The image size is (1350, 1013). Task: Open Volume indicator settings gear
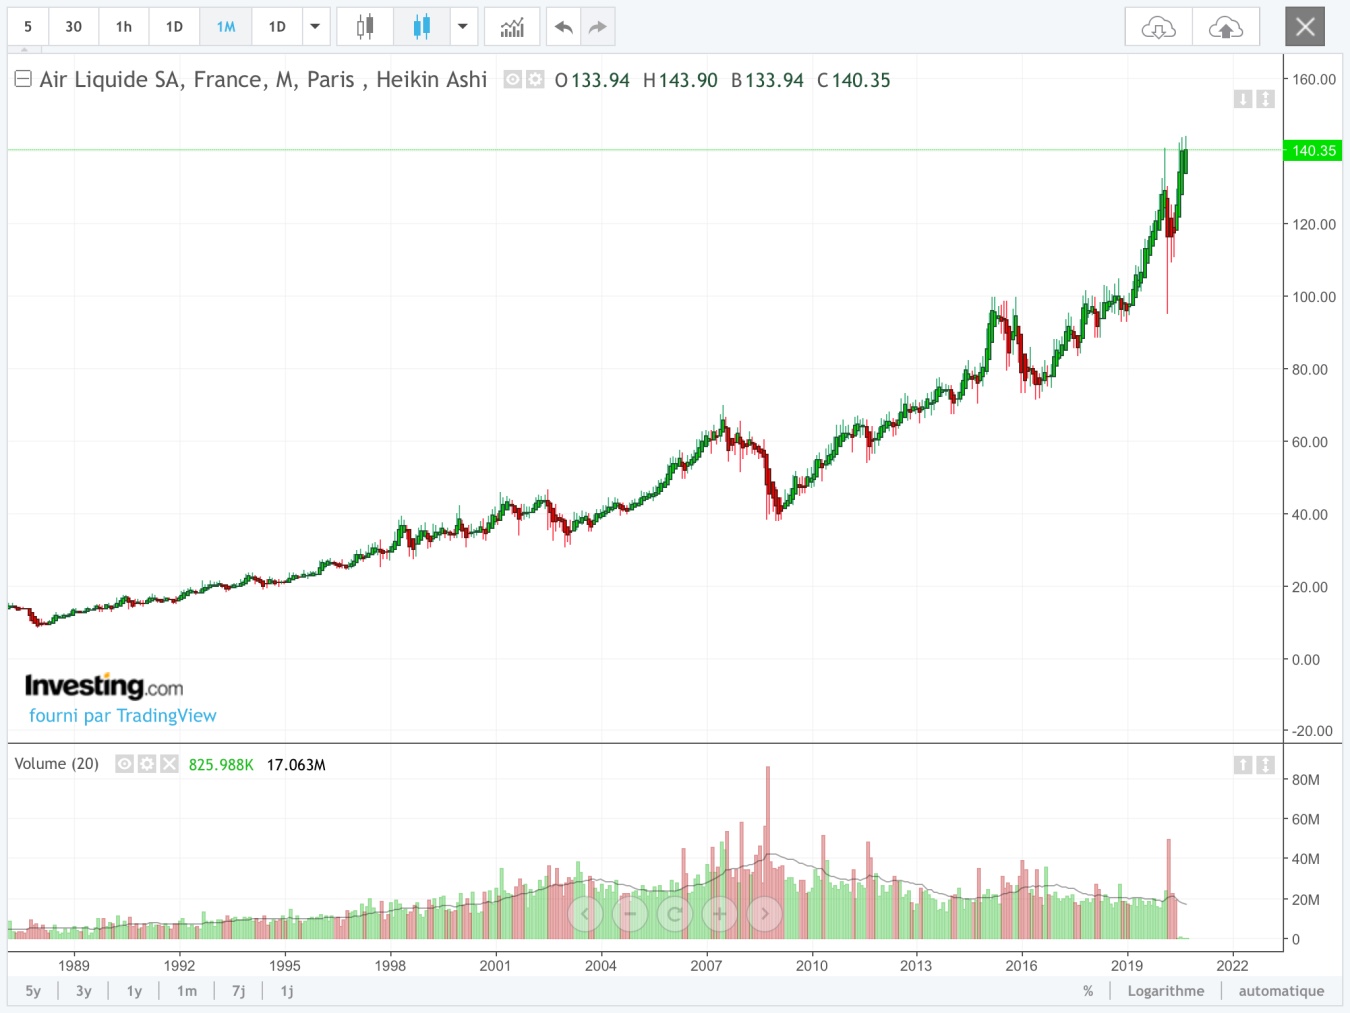147,764
